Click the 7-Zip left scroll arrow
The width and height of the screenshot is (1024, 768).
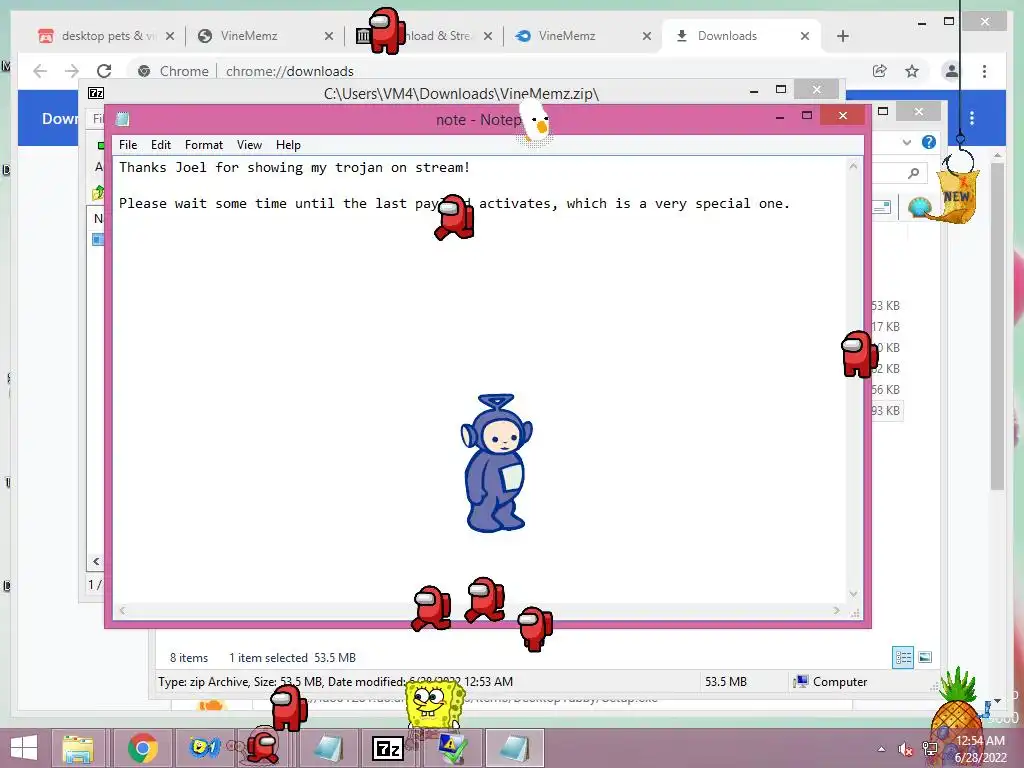(96, 562)
